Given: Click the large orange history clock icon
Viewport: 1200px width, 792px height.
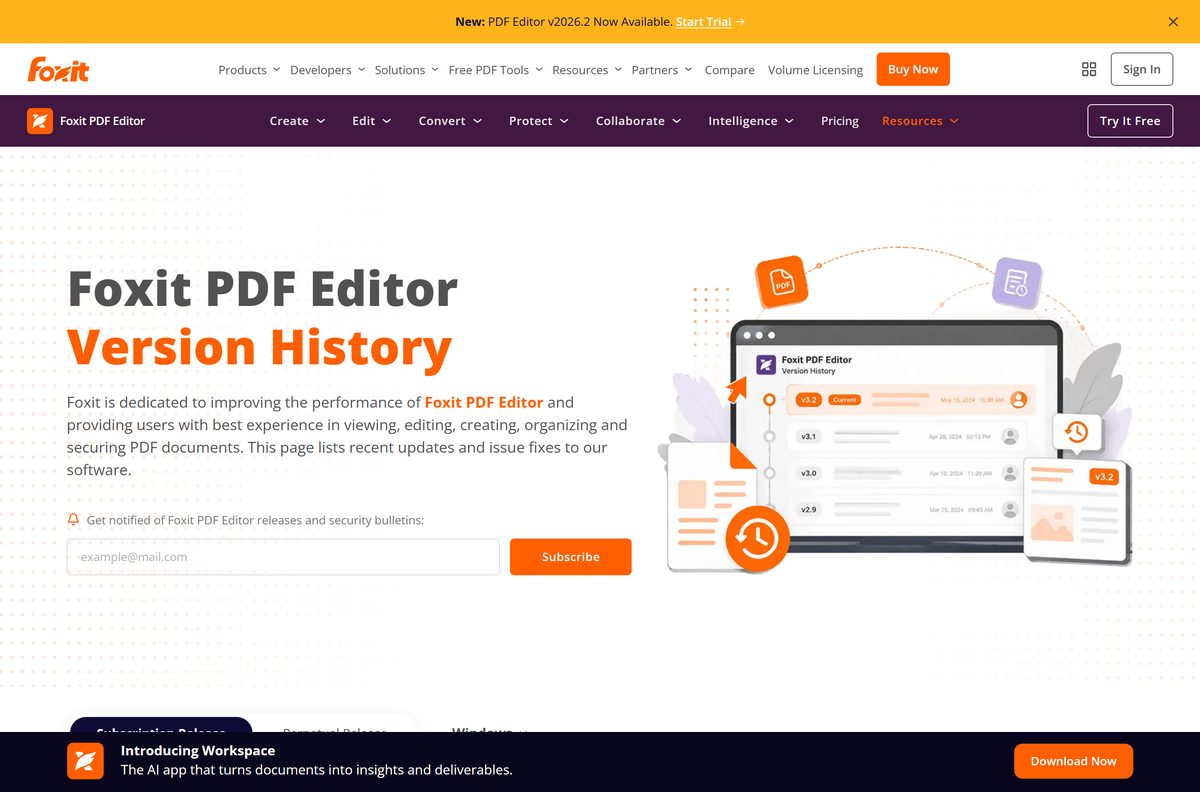Looking at the screenshot, I should coord(757,540).
